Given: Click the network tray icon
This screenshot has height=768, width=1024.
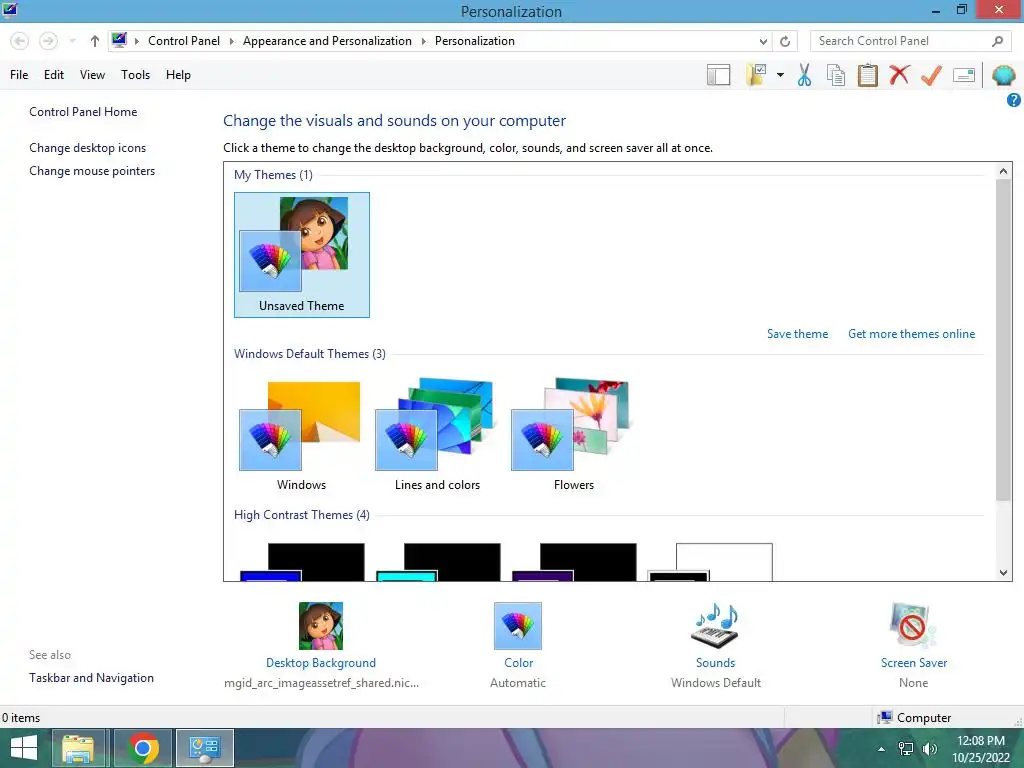Looking at the screenshot, I should pyautogui.click(x=906, y=749).
